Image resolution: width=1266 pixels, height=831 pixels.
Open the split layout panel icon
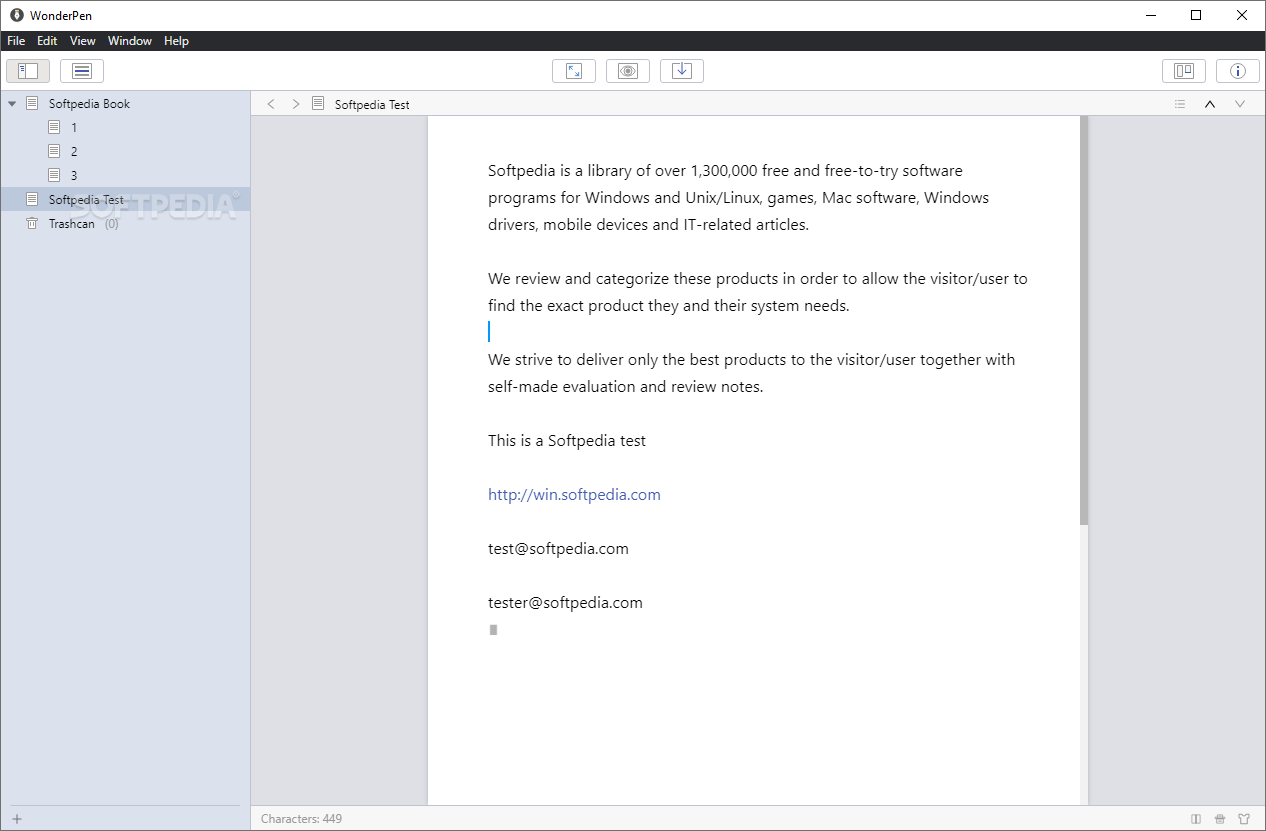1184,71
